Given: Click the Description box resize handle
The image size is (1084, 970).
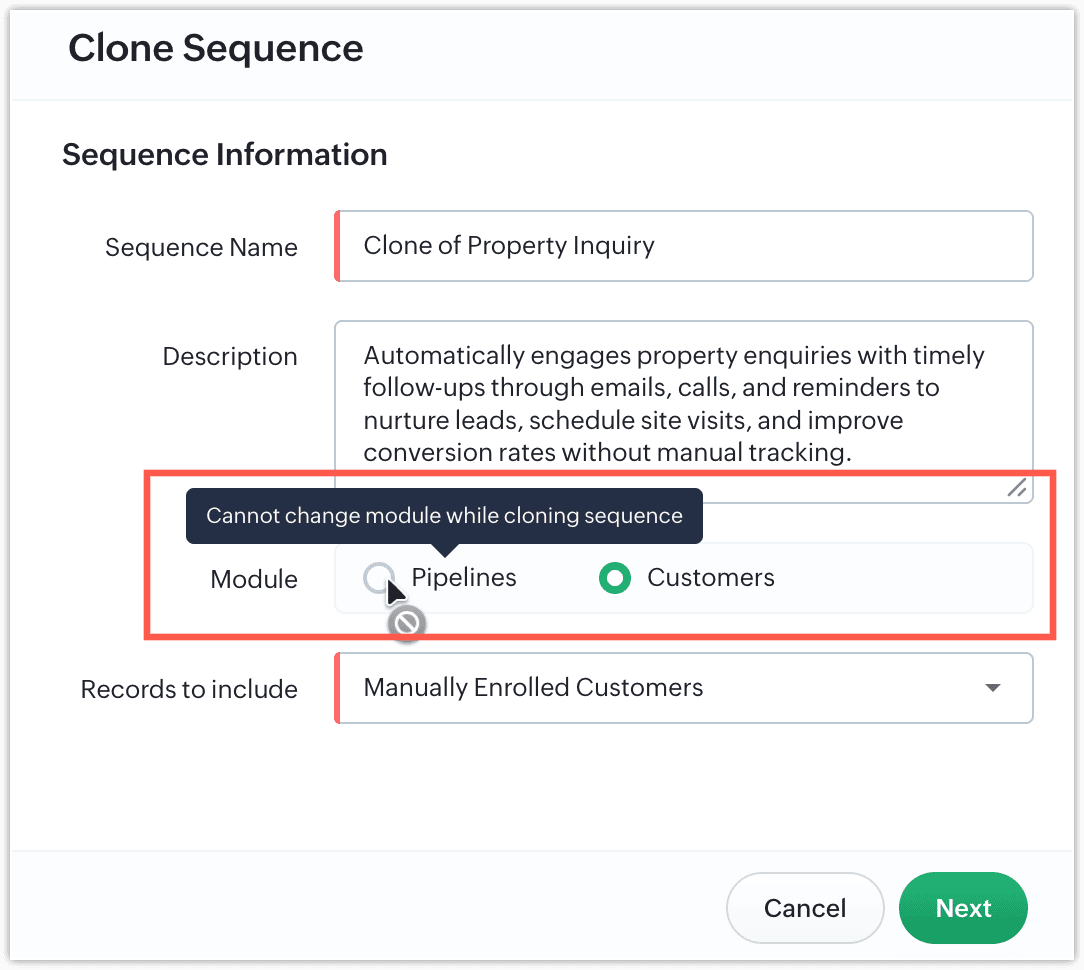Looking at the screenshot, I should click(1017, 488).
